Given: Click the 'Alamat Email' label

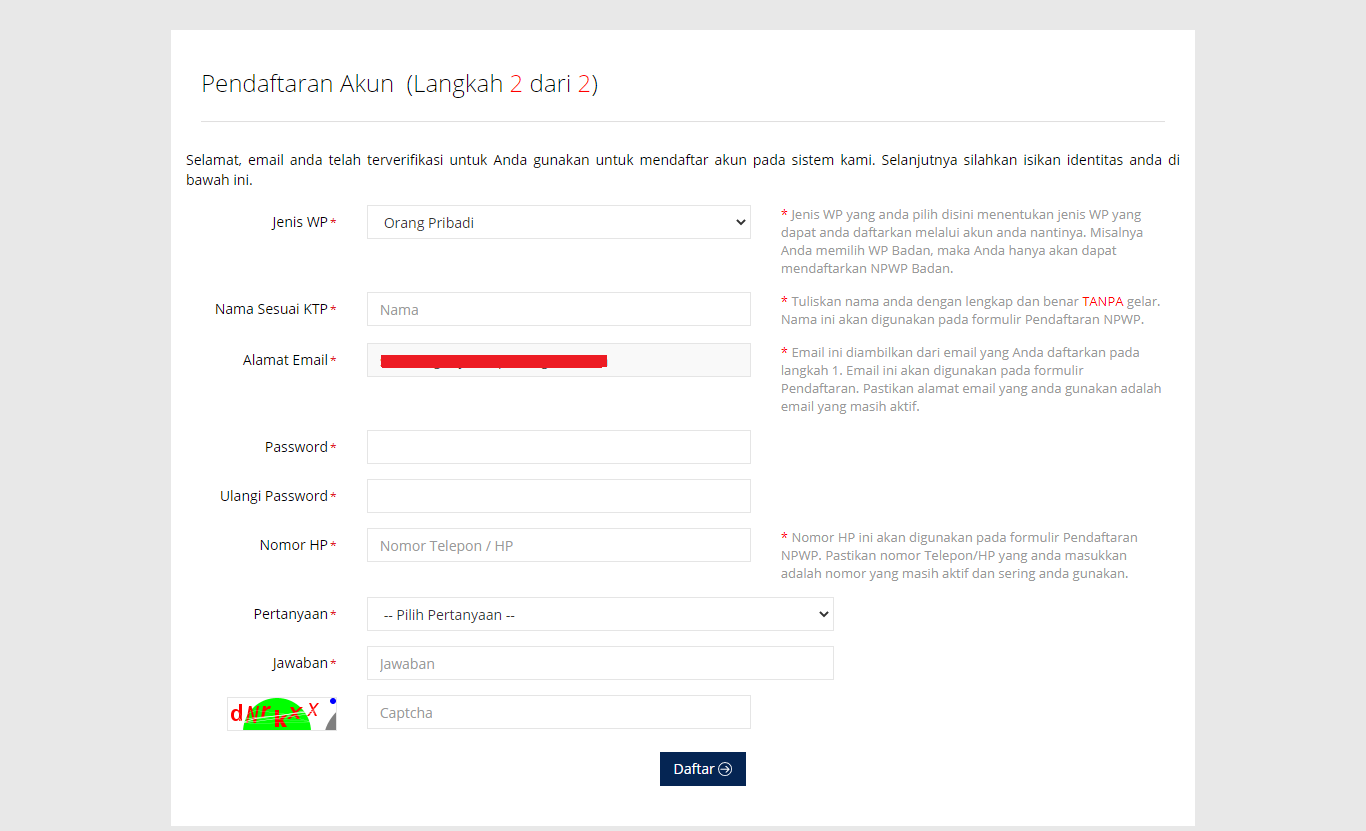Looking at the screenshot, I should 285,360.
